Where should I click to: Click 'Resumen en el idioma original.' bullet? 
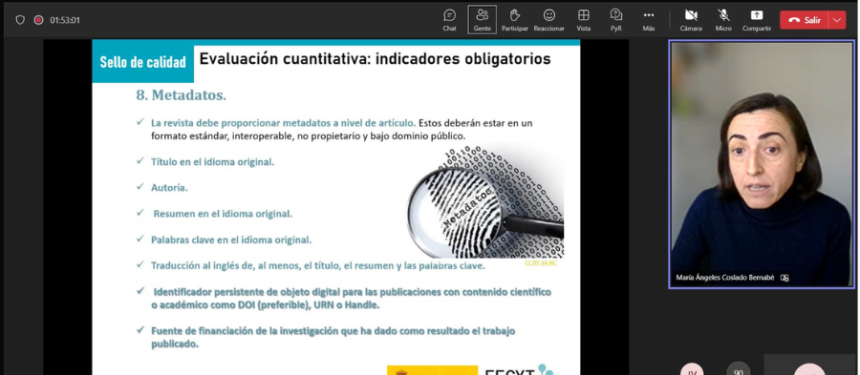(223, 213)
